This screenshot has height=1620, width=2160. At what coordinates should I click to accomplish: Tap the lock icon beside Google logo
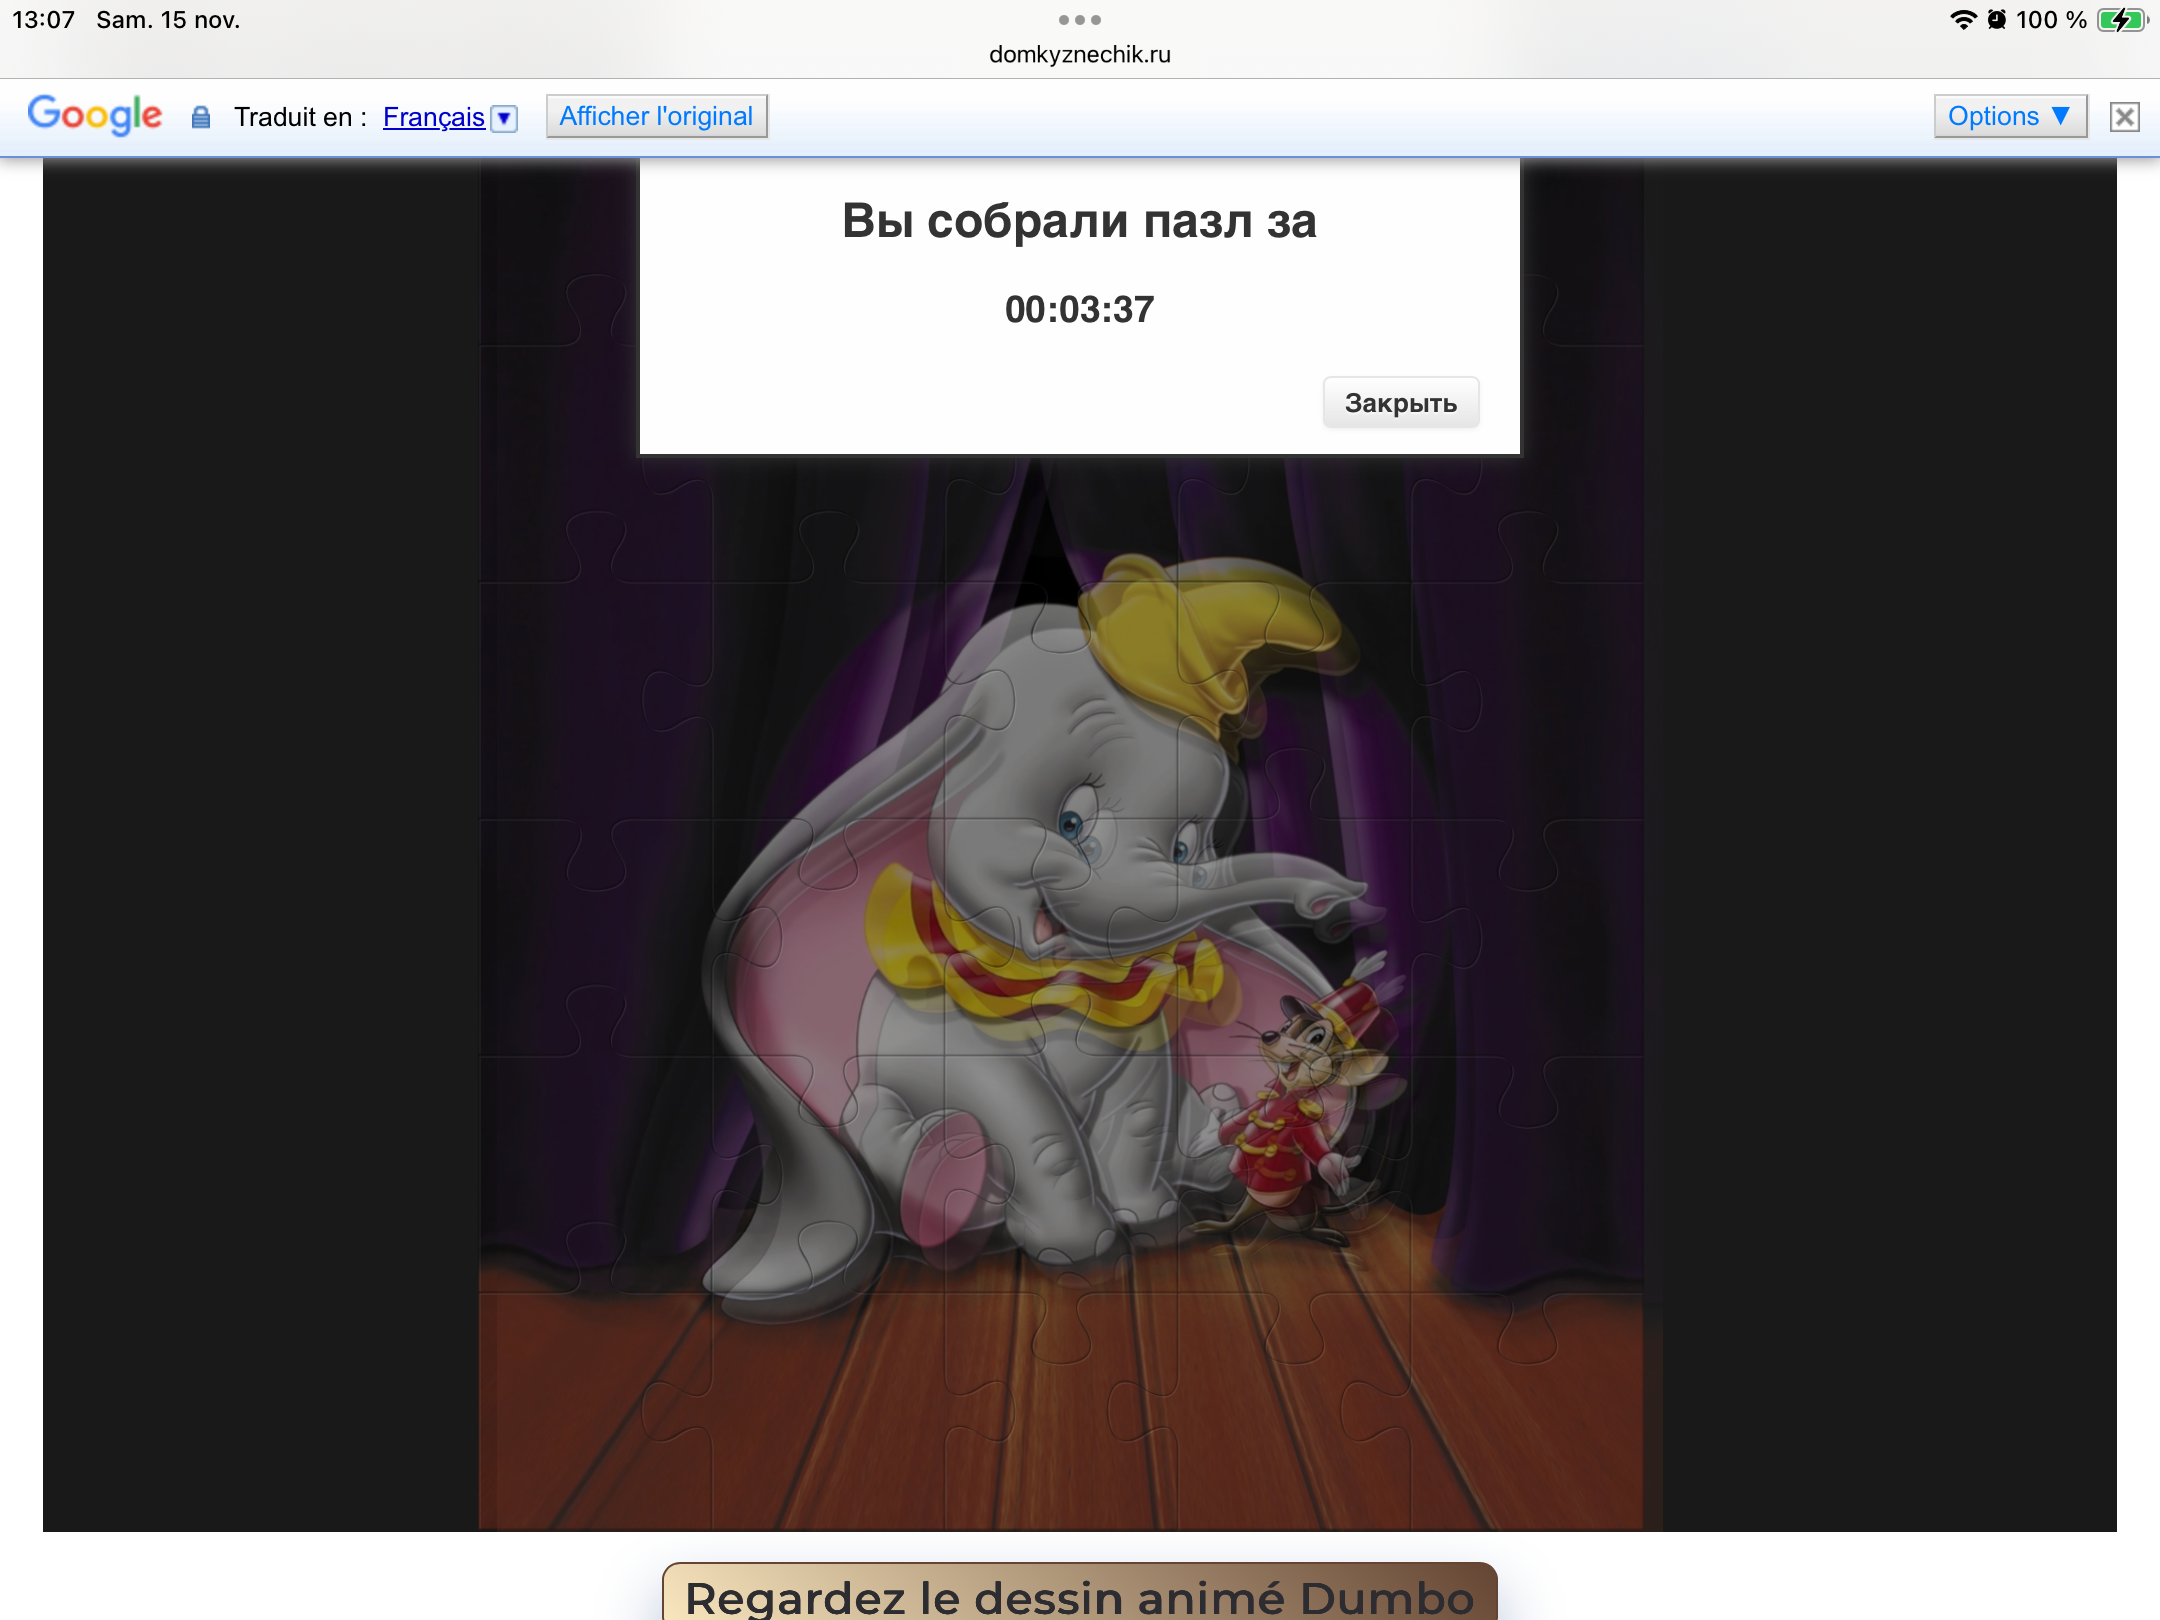[201, 117]
